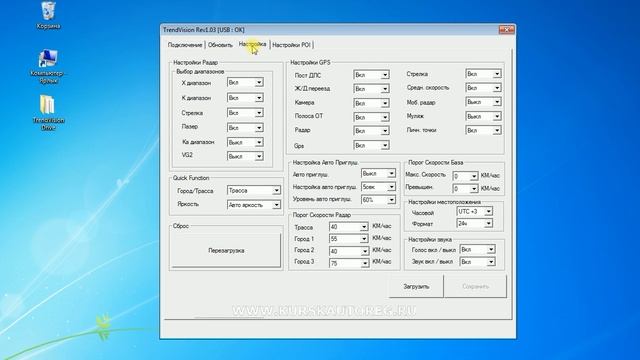Open the K диапазон dropdown
This screenshot has width=640, height=360.
click(x=245, y=98)
